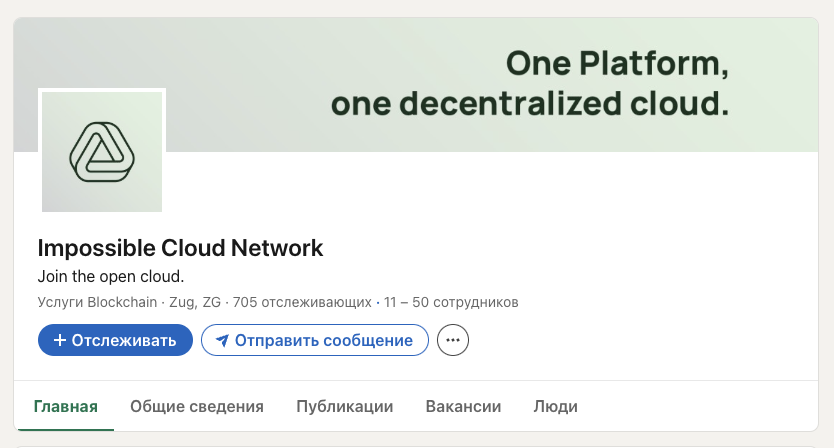Open the Общие сведения tab

coord(197,406)
